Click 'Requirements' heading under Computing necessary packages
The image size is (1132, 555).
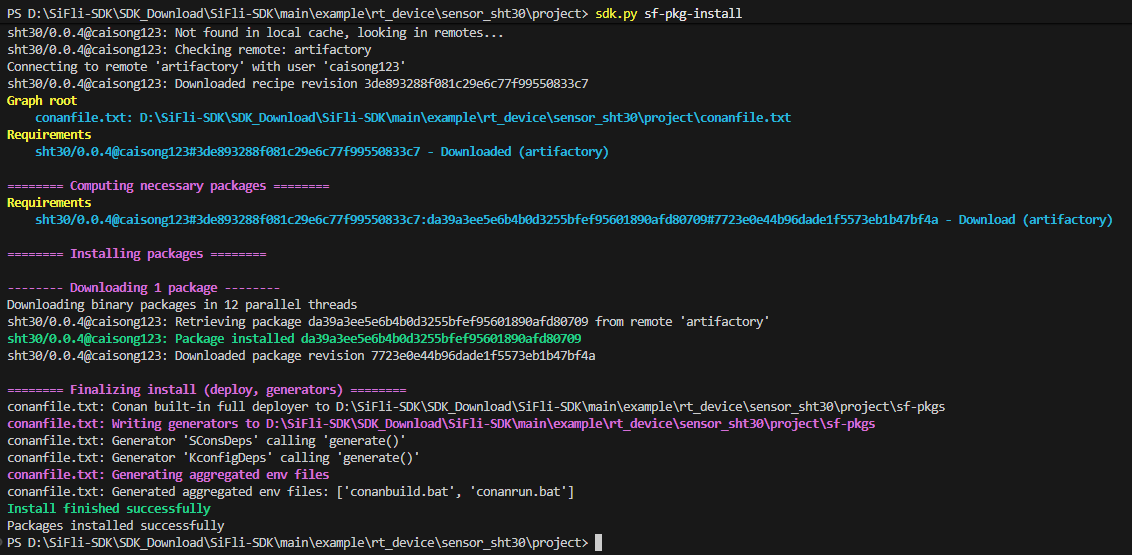click(x=49, y=203)
